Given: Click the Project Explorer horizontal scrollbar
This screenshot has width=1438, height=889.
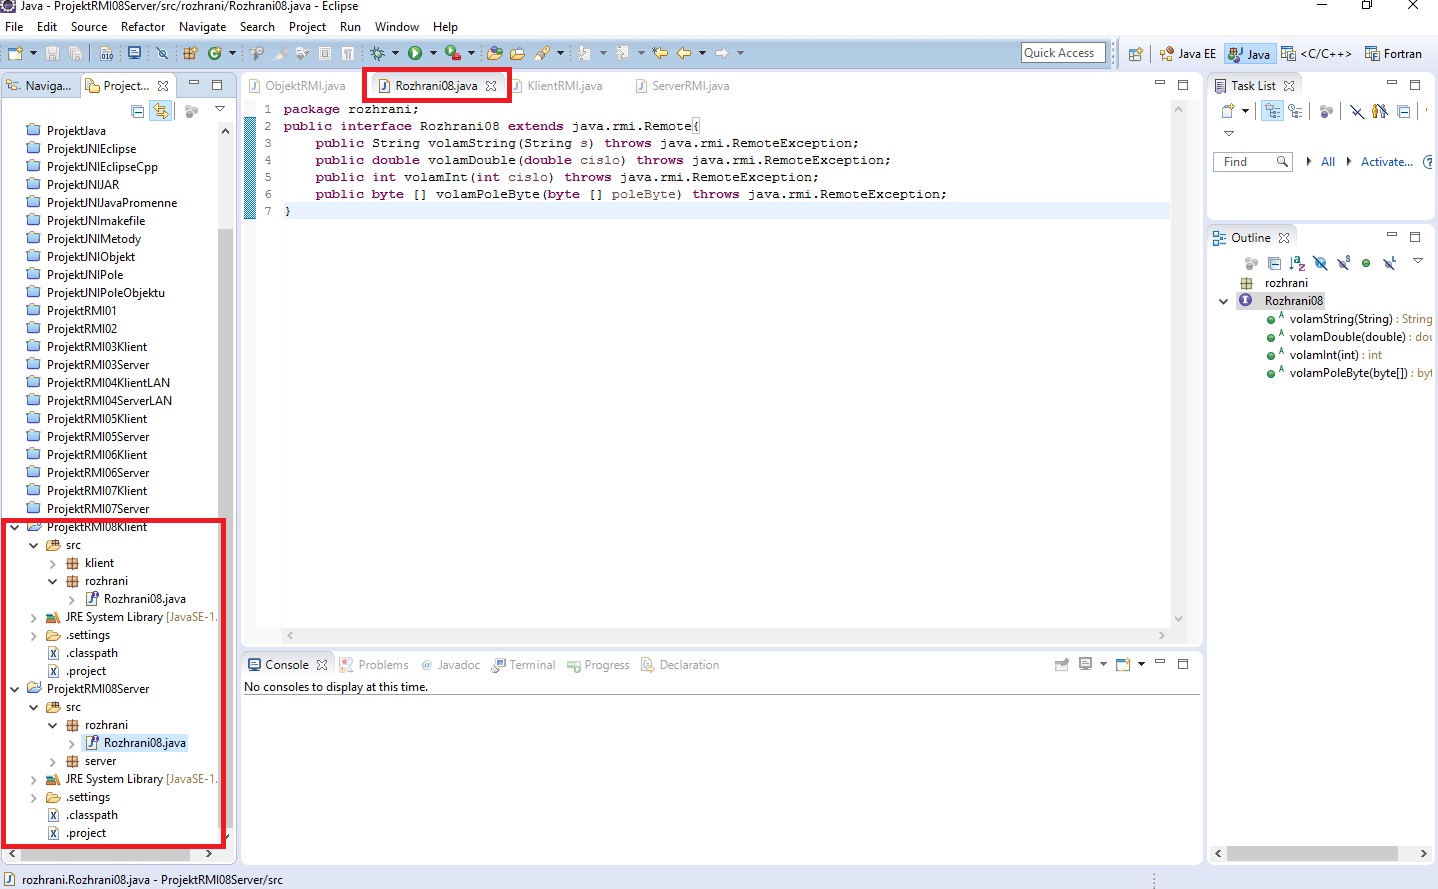Looking at the screenshot, I should (105, 854).
